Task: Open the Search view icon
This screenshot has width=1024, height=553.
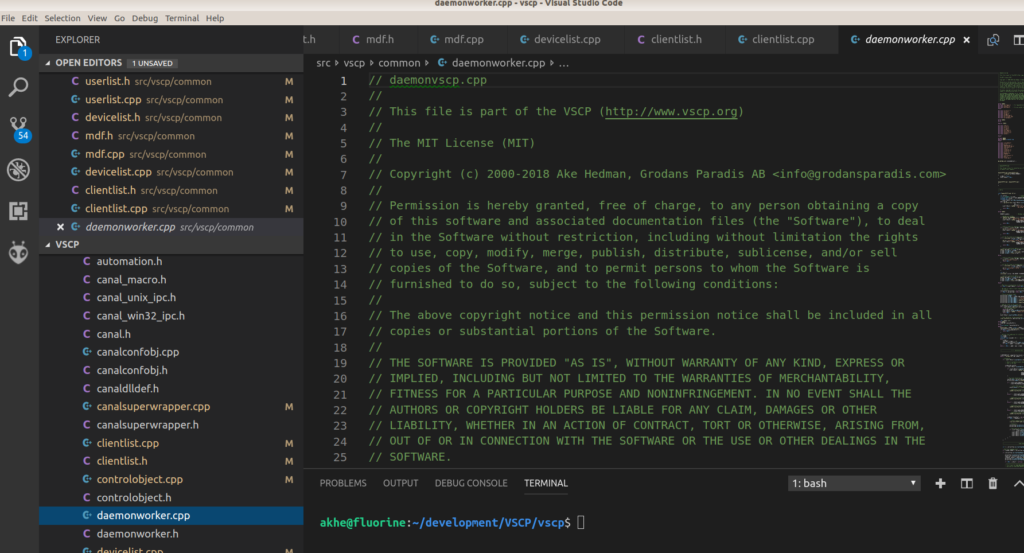Action: [x=18, y=87]
